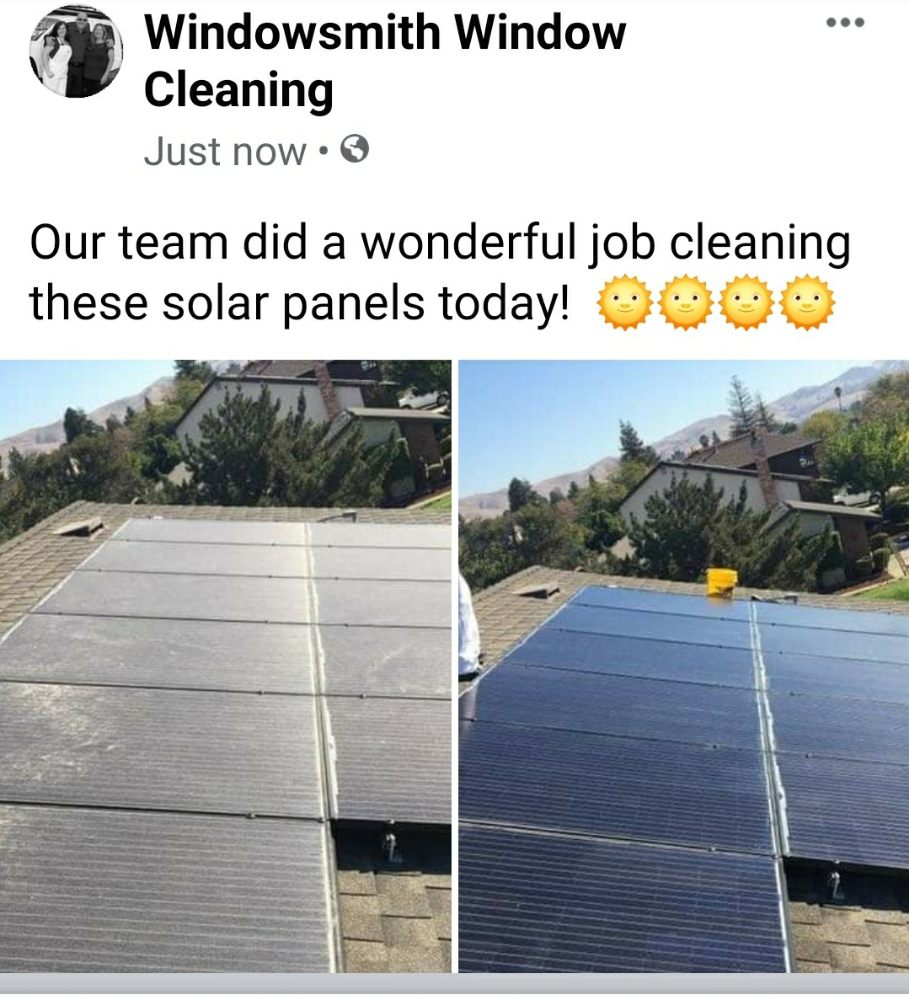Open the dirty solar panels before photo
Screen dimensions: 909x1000
[x=225, y=666]
